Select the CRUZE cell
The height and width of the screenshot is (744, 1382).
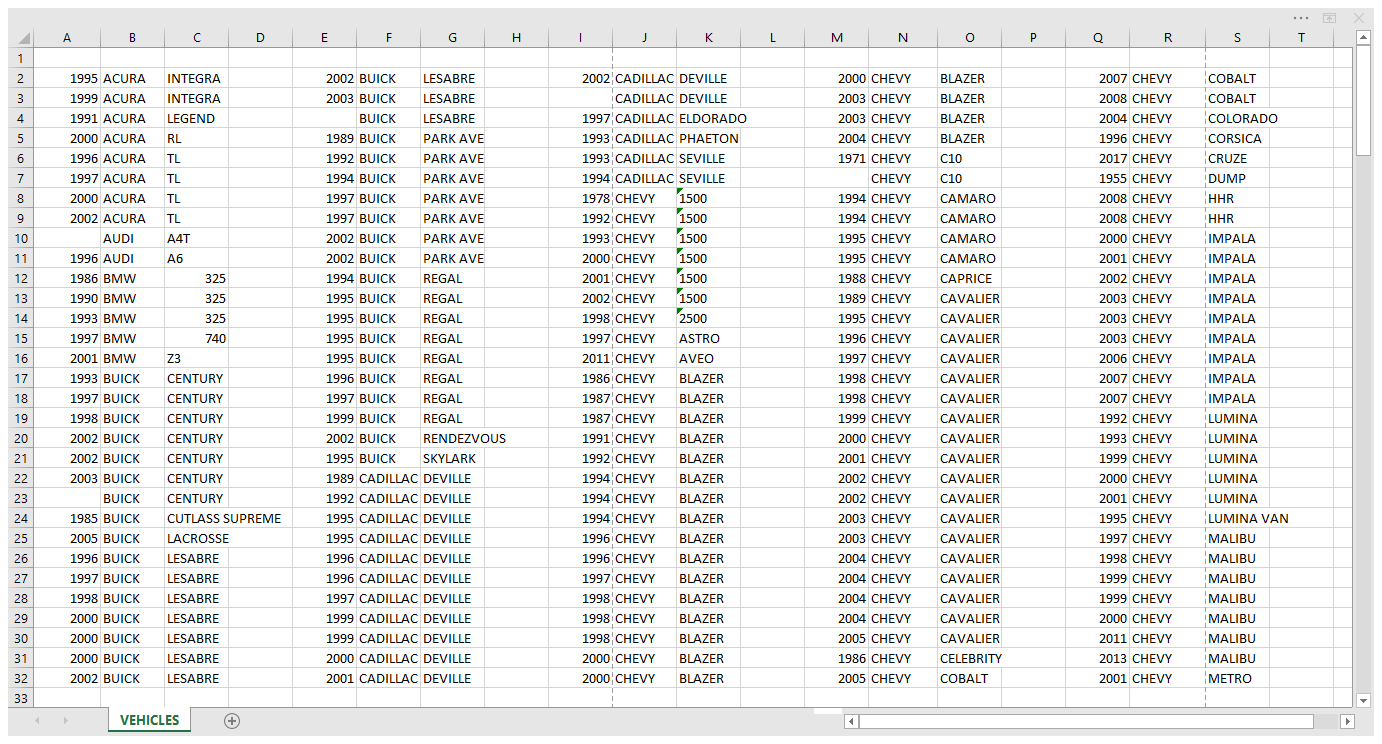tap(1238, 158)
